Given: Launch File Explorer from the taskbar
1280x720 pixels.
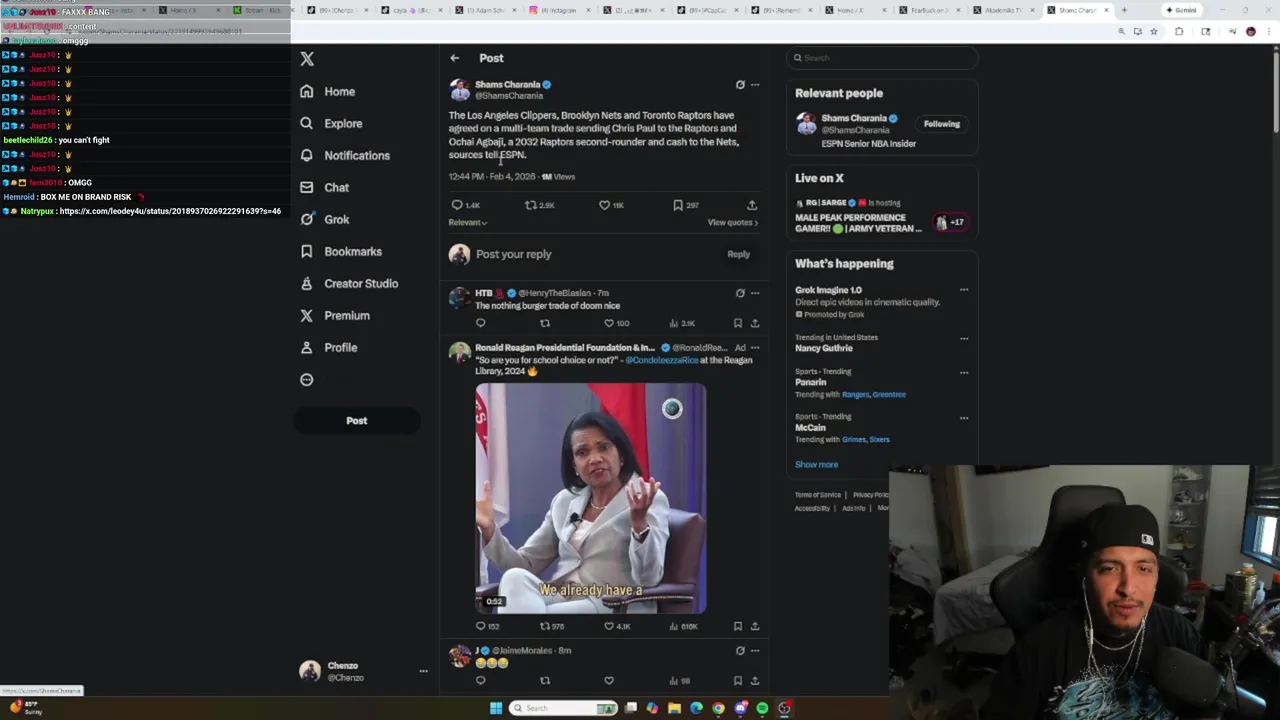Looking at the screenshot, I should point(674,708).
